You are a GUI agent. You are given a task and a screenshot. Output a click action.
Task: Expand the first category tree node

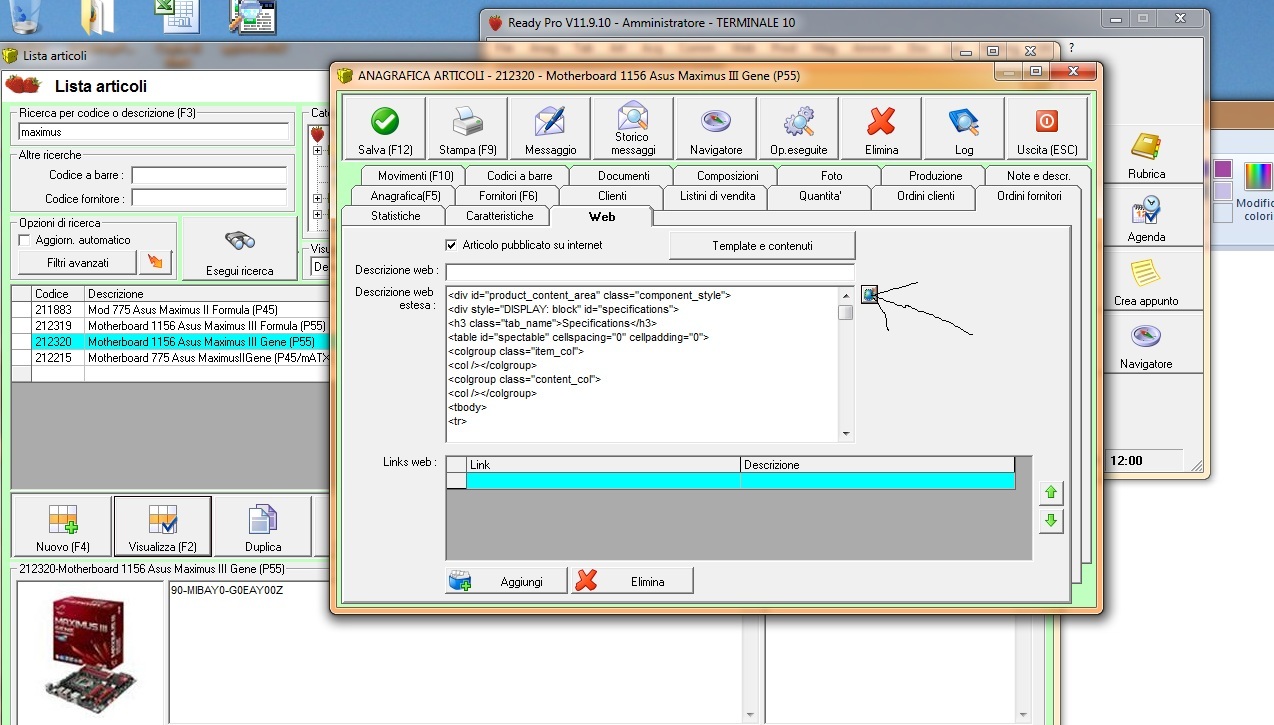pos(318,151)
